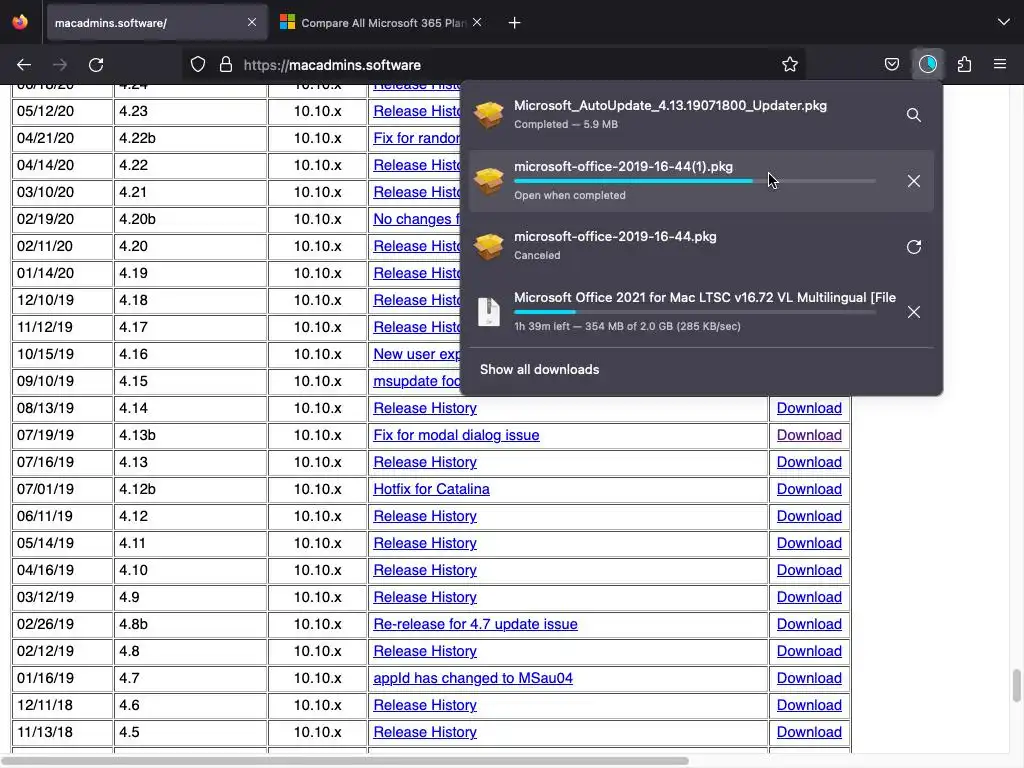Click the vertical page scrollbar thumb
Viewport: 1024px width, 768px height.
(x=1016, y=685)
